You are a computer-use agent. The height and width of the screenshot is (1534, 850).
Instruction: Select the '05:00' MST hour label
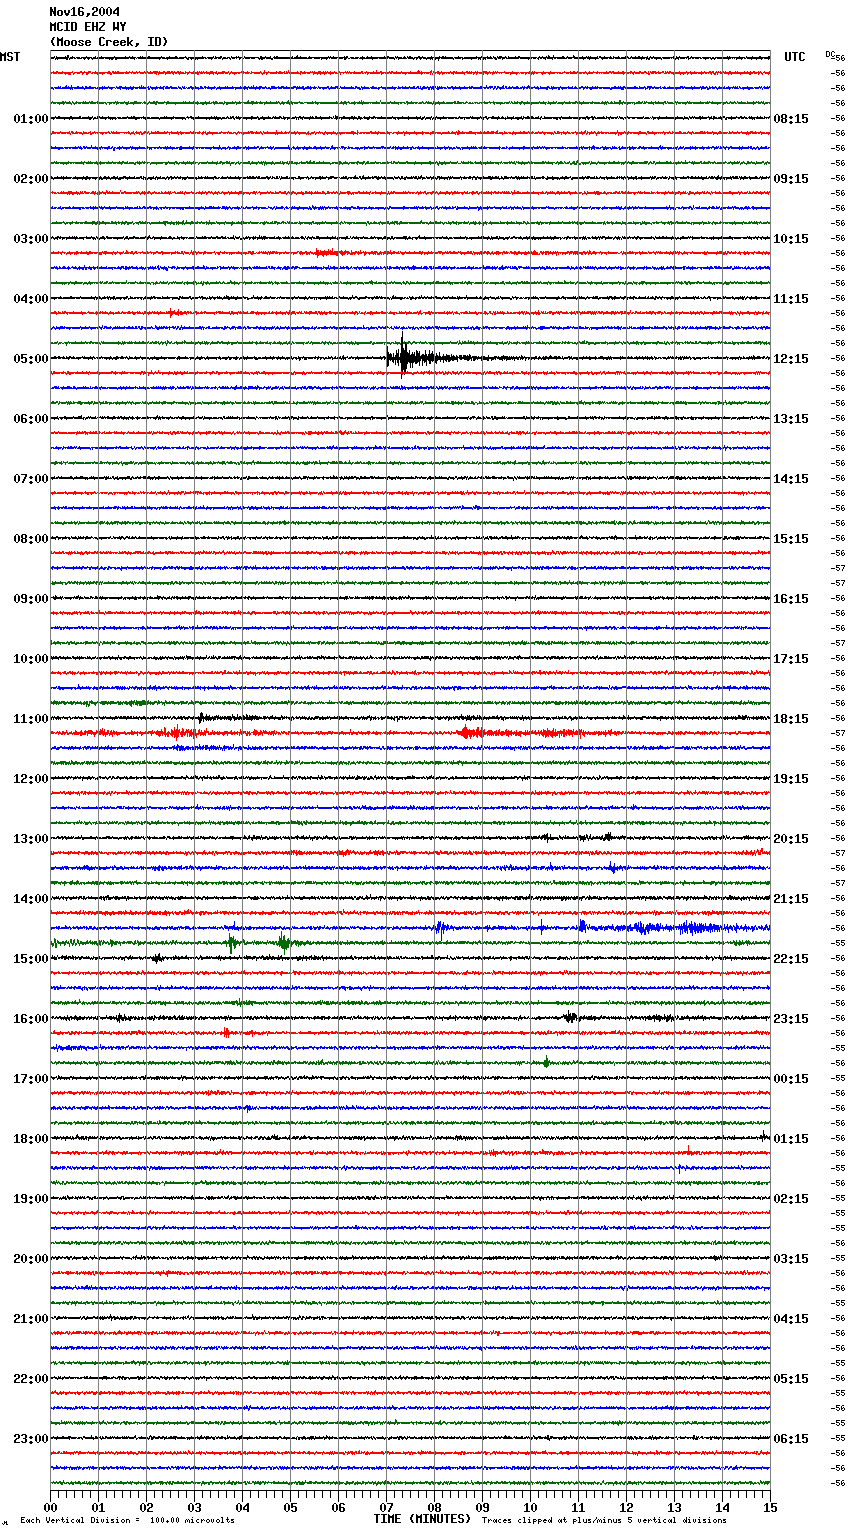pos(31,359)
